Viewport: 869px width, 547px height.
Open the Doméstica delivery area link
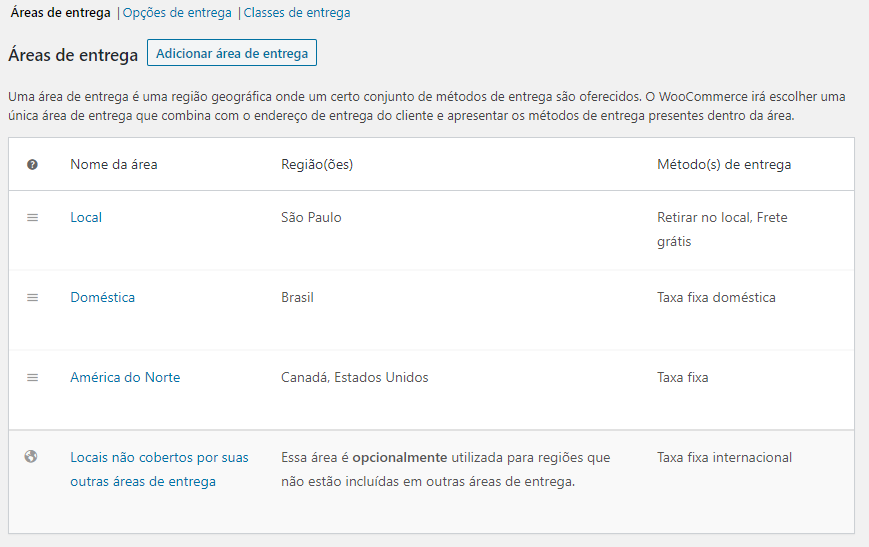[x=102, y=297]
